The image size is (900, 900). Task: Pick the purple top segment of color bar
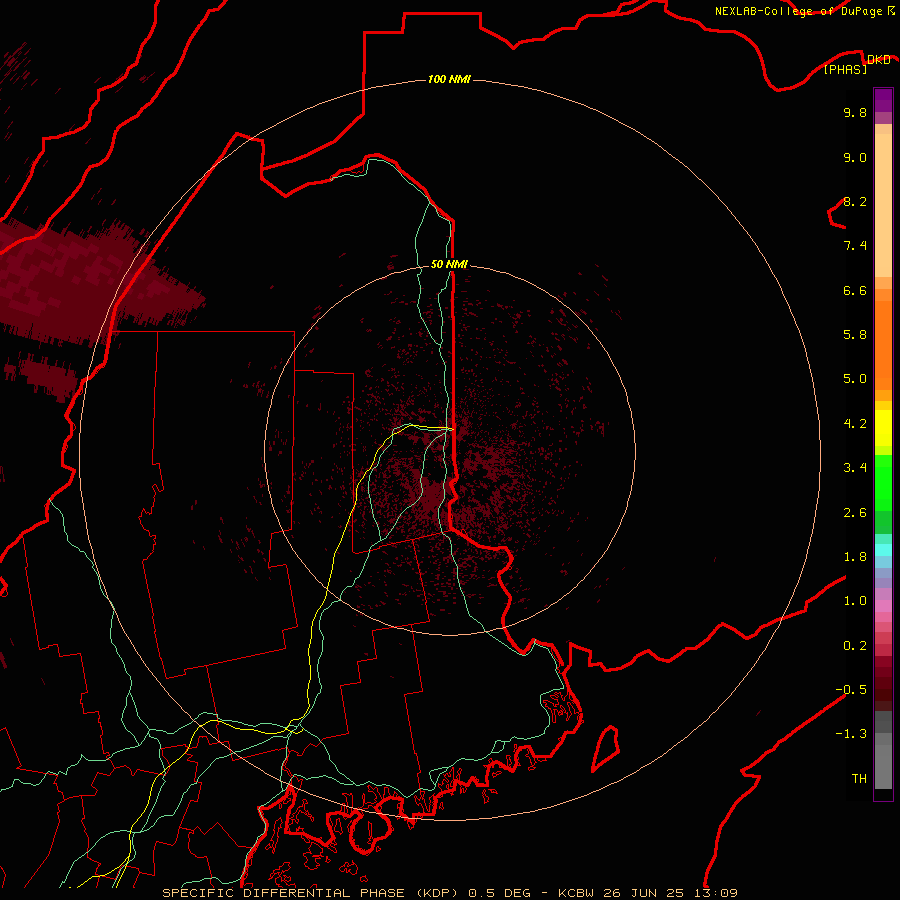point(883,100)
